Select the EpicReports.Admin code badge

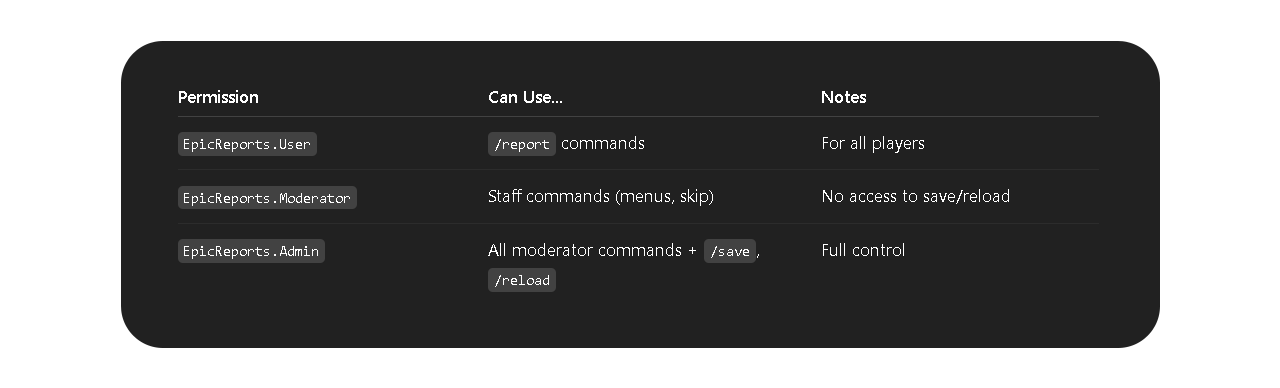pos(251,251)
